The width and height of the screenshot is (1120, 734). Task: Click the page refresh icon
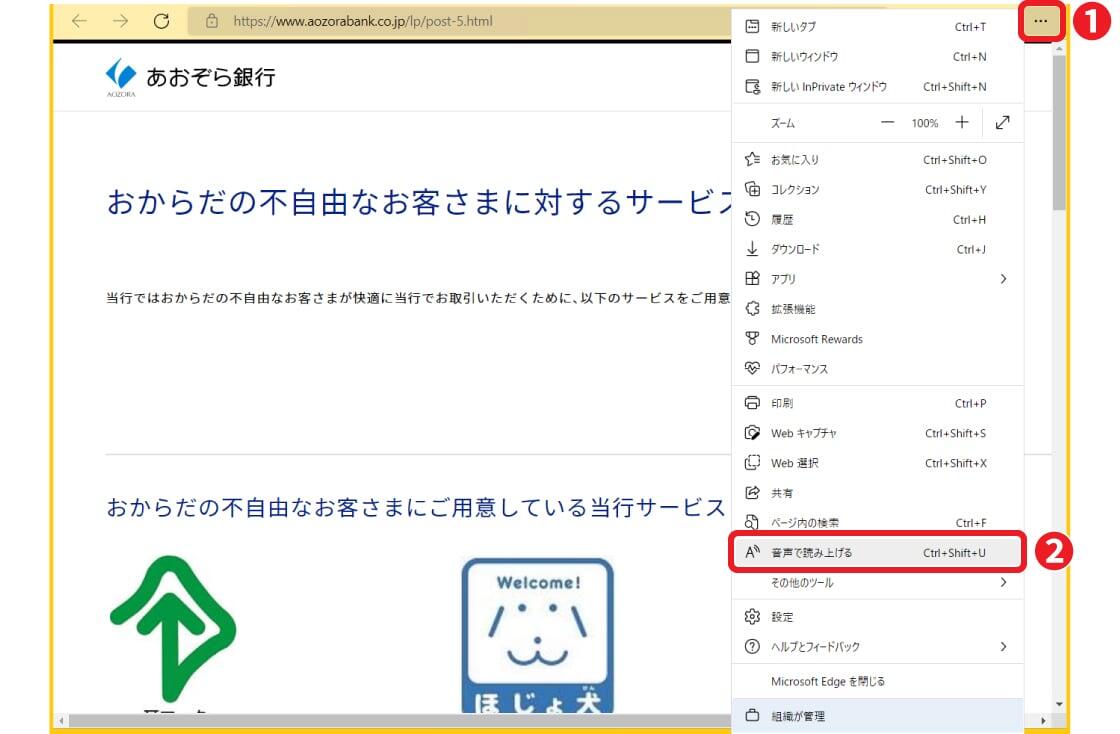pos(161,21)
